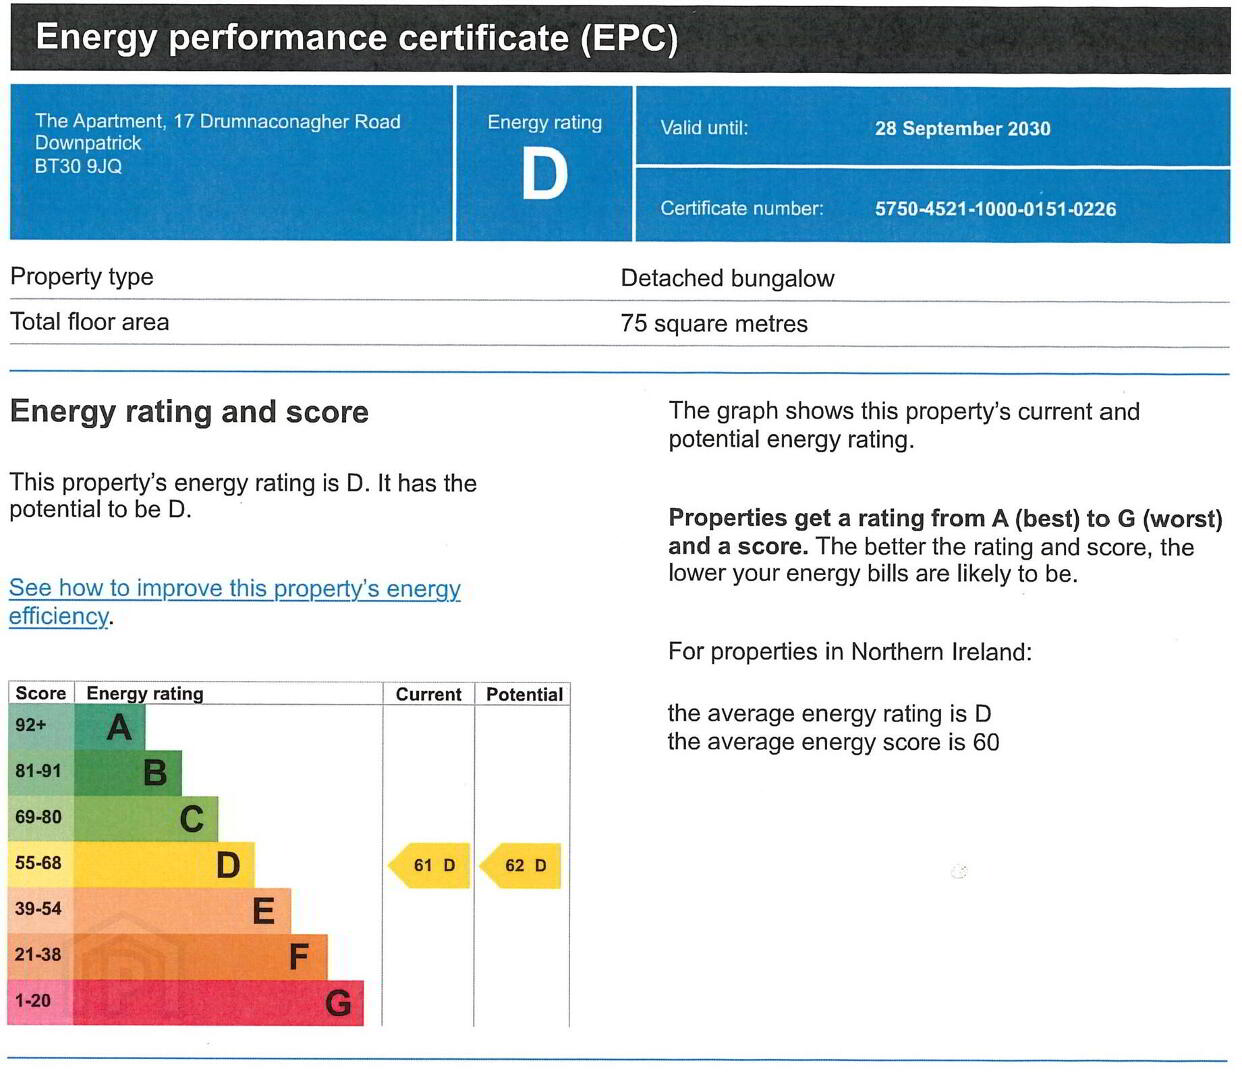
Task: Select the B rating bar
Action: tap(128, 772)
